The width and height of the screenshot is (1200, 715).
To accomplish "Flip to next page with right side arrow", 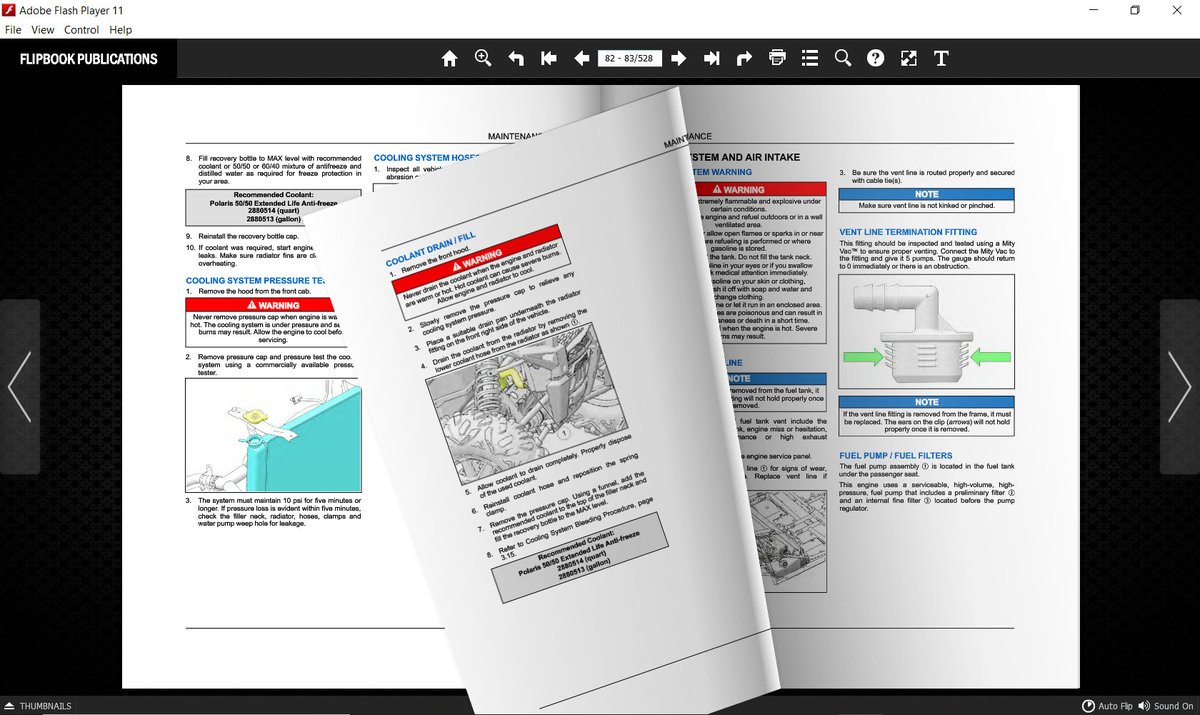I will click(x=1180, y=387).
